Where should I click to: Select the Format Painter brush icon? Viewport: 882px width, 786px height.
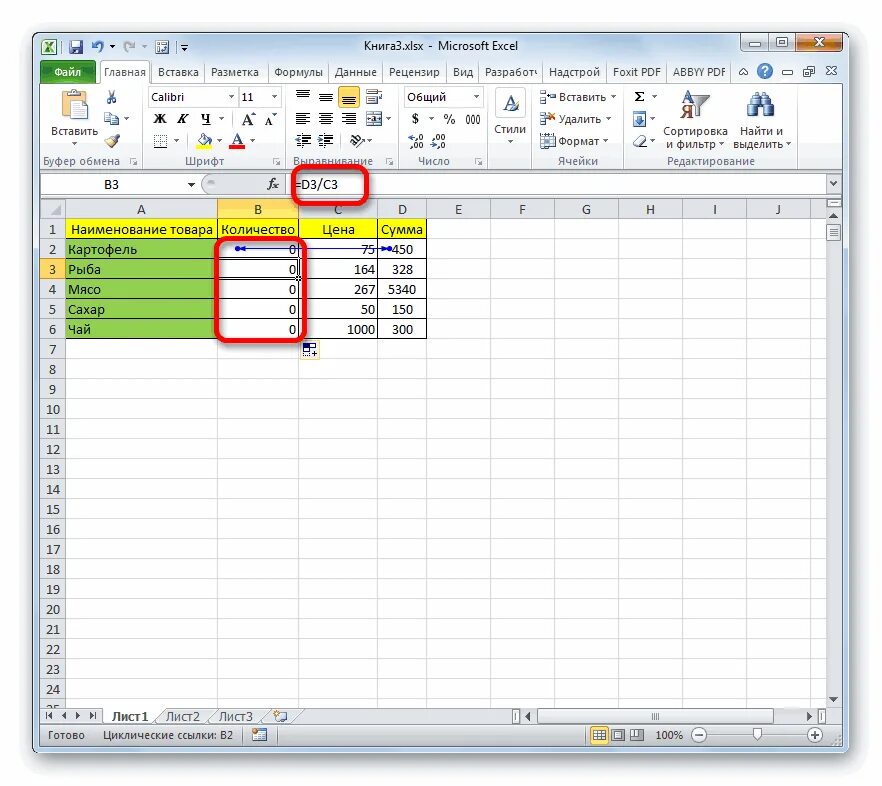(112, 141)
